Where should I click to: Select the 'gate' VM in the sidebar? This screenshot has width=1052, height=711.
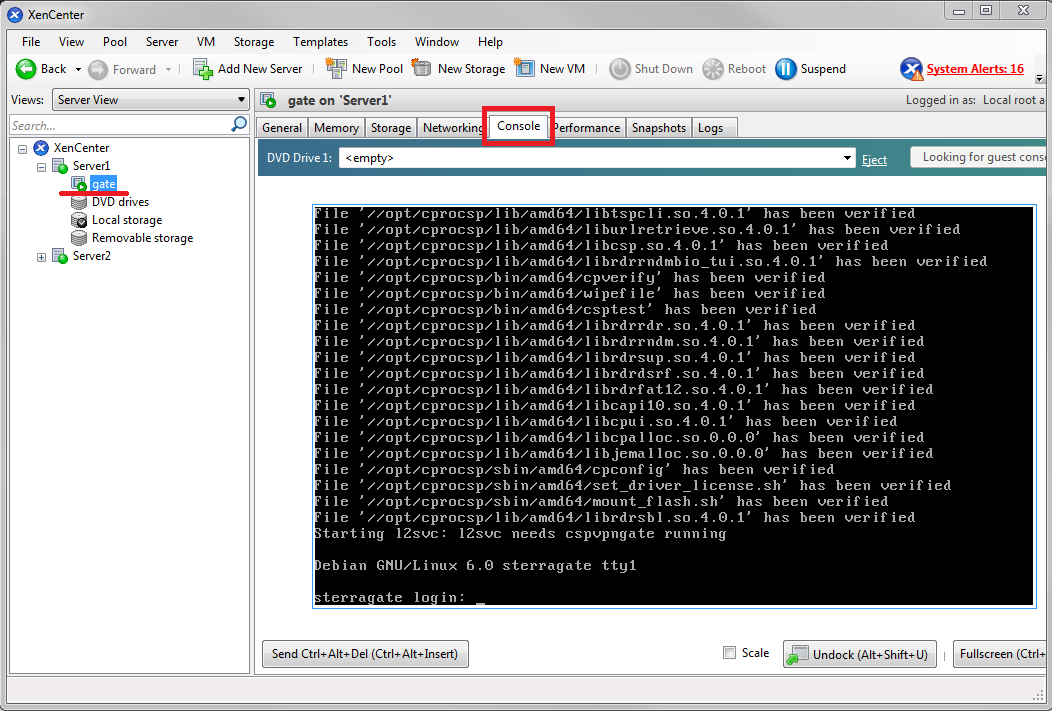click(x=105, y=183)
